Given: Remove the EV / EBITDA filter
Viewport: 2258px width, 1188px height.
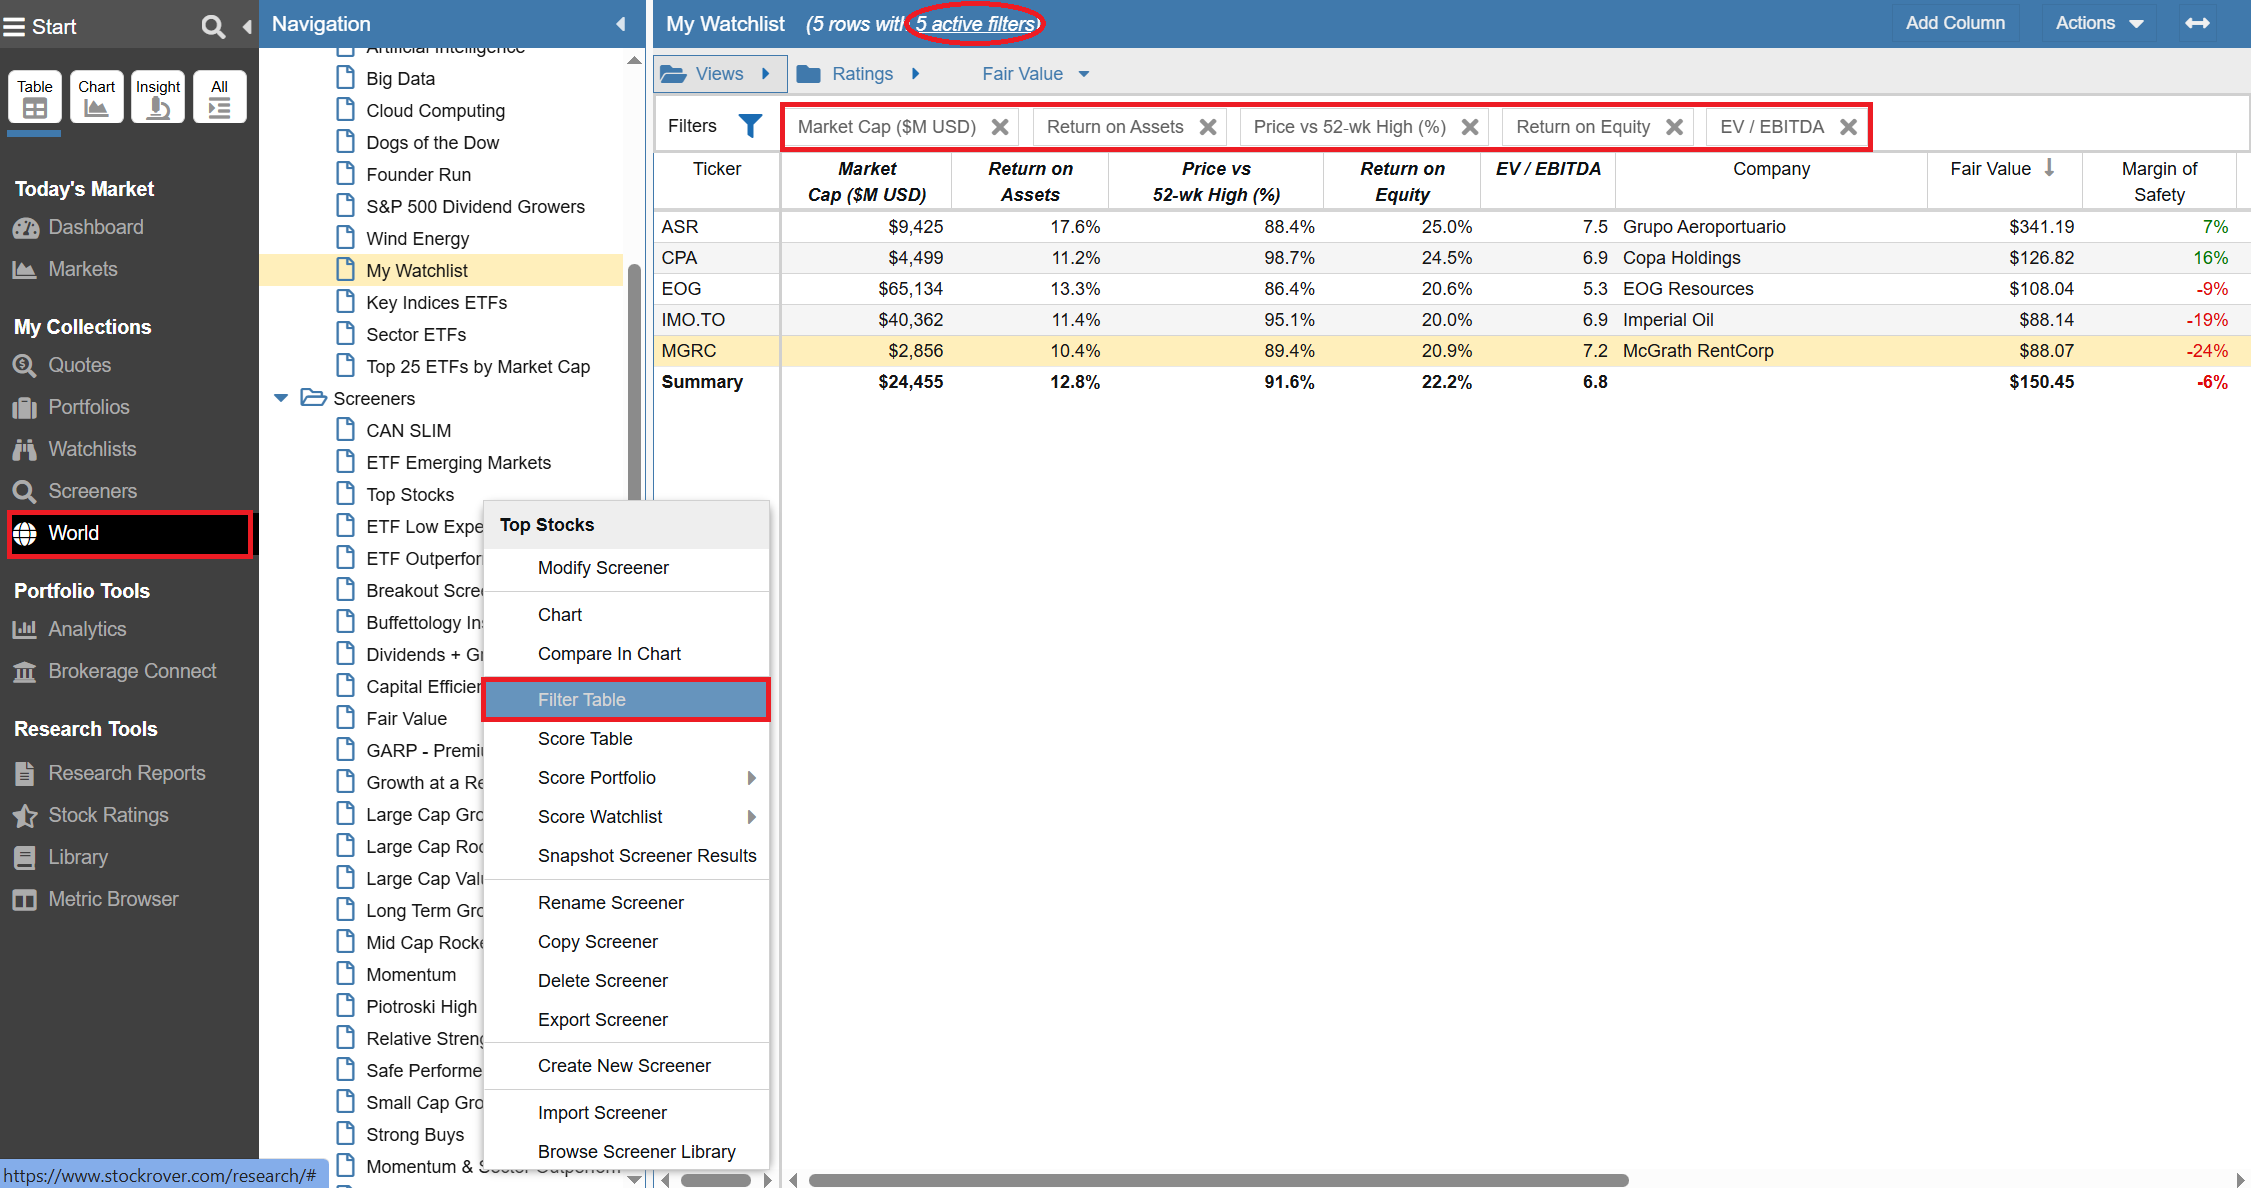Looking at the screenshot, I should click(x=1848, y=127).
